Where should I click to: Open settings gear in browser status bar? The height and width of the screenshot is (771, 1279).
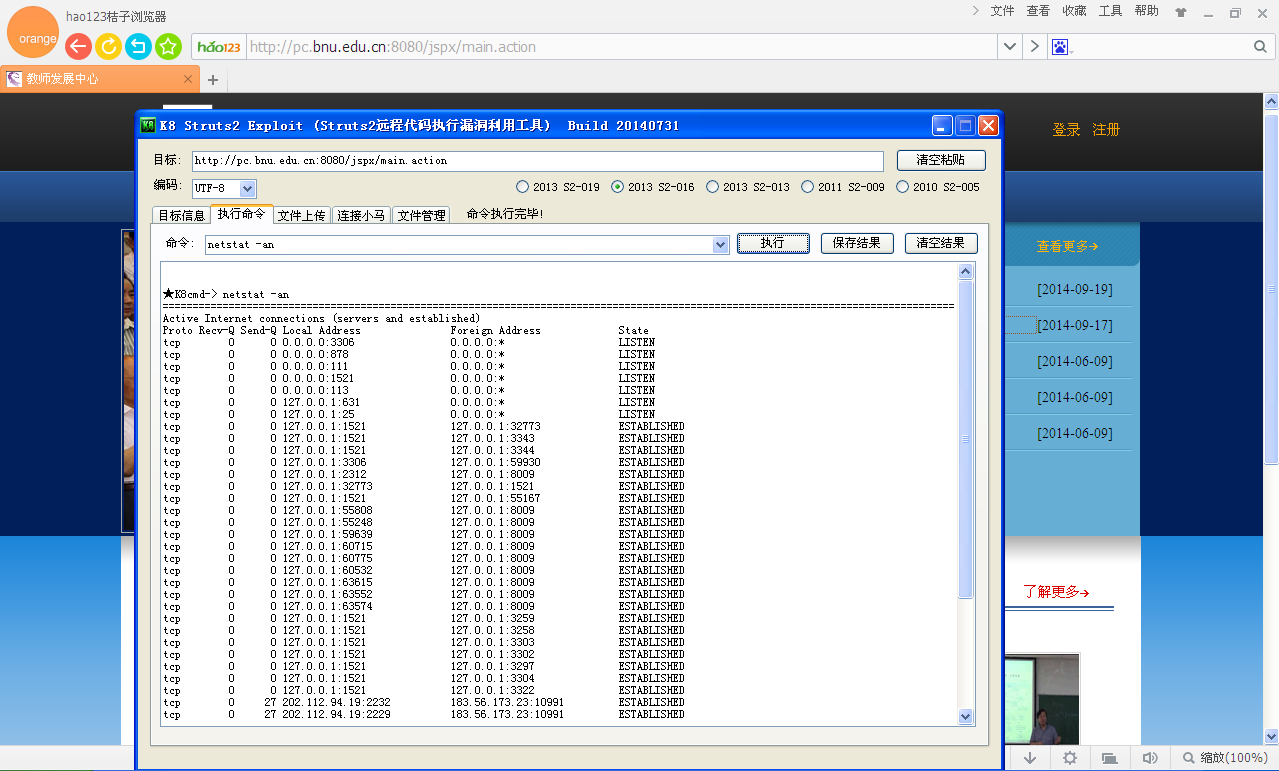pos(1070,758)
